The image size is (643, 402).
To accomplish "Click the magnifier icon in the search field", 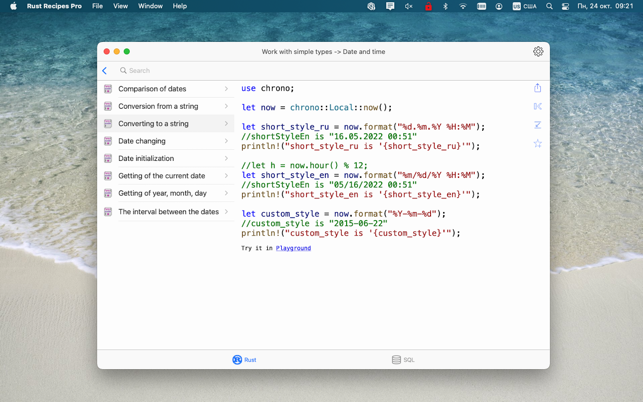I will click(123, 71).
